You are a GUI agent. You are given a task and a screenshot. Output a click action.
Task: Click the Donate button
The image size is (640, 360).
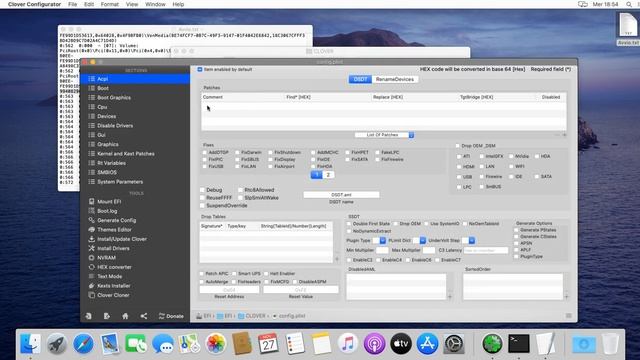point(171,316)
